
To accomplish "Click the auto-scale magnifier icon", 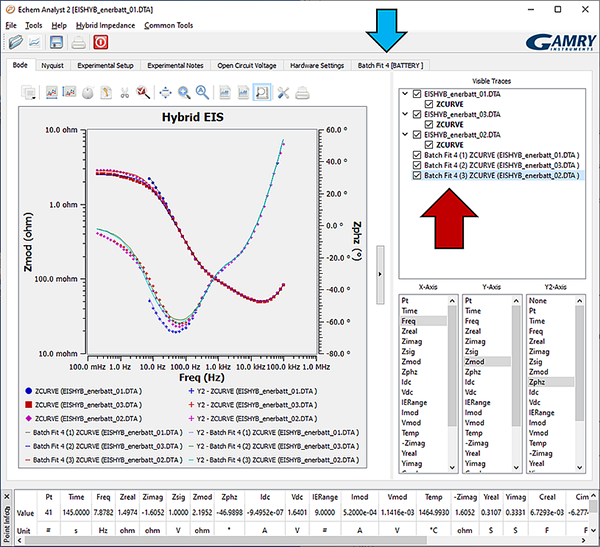I will 202,92.
